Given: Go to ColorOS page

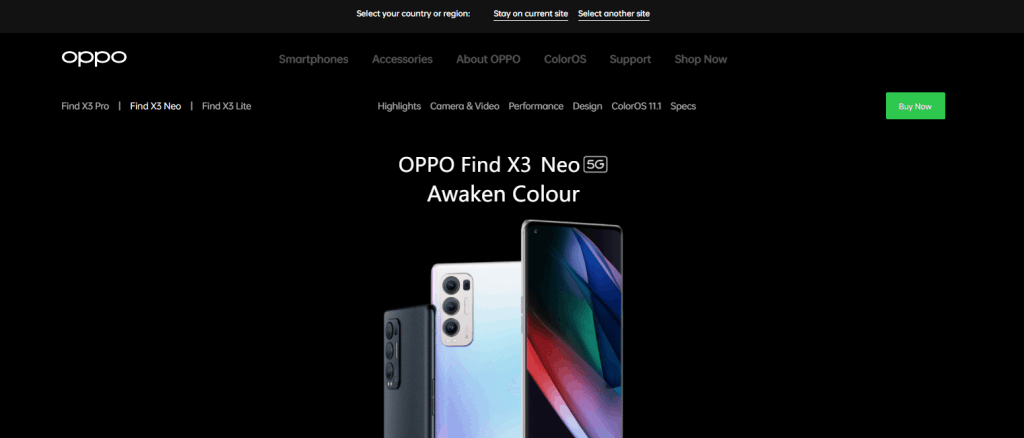Looking at the screenshot, I should pyautogui.click(x=565, y=59).
